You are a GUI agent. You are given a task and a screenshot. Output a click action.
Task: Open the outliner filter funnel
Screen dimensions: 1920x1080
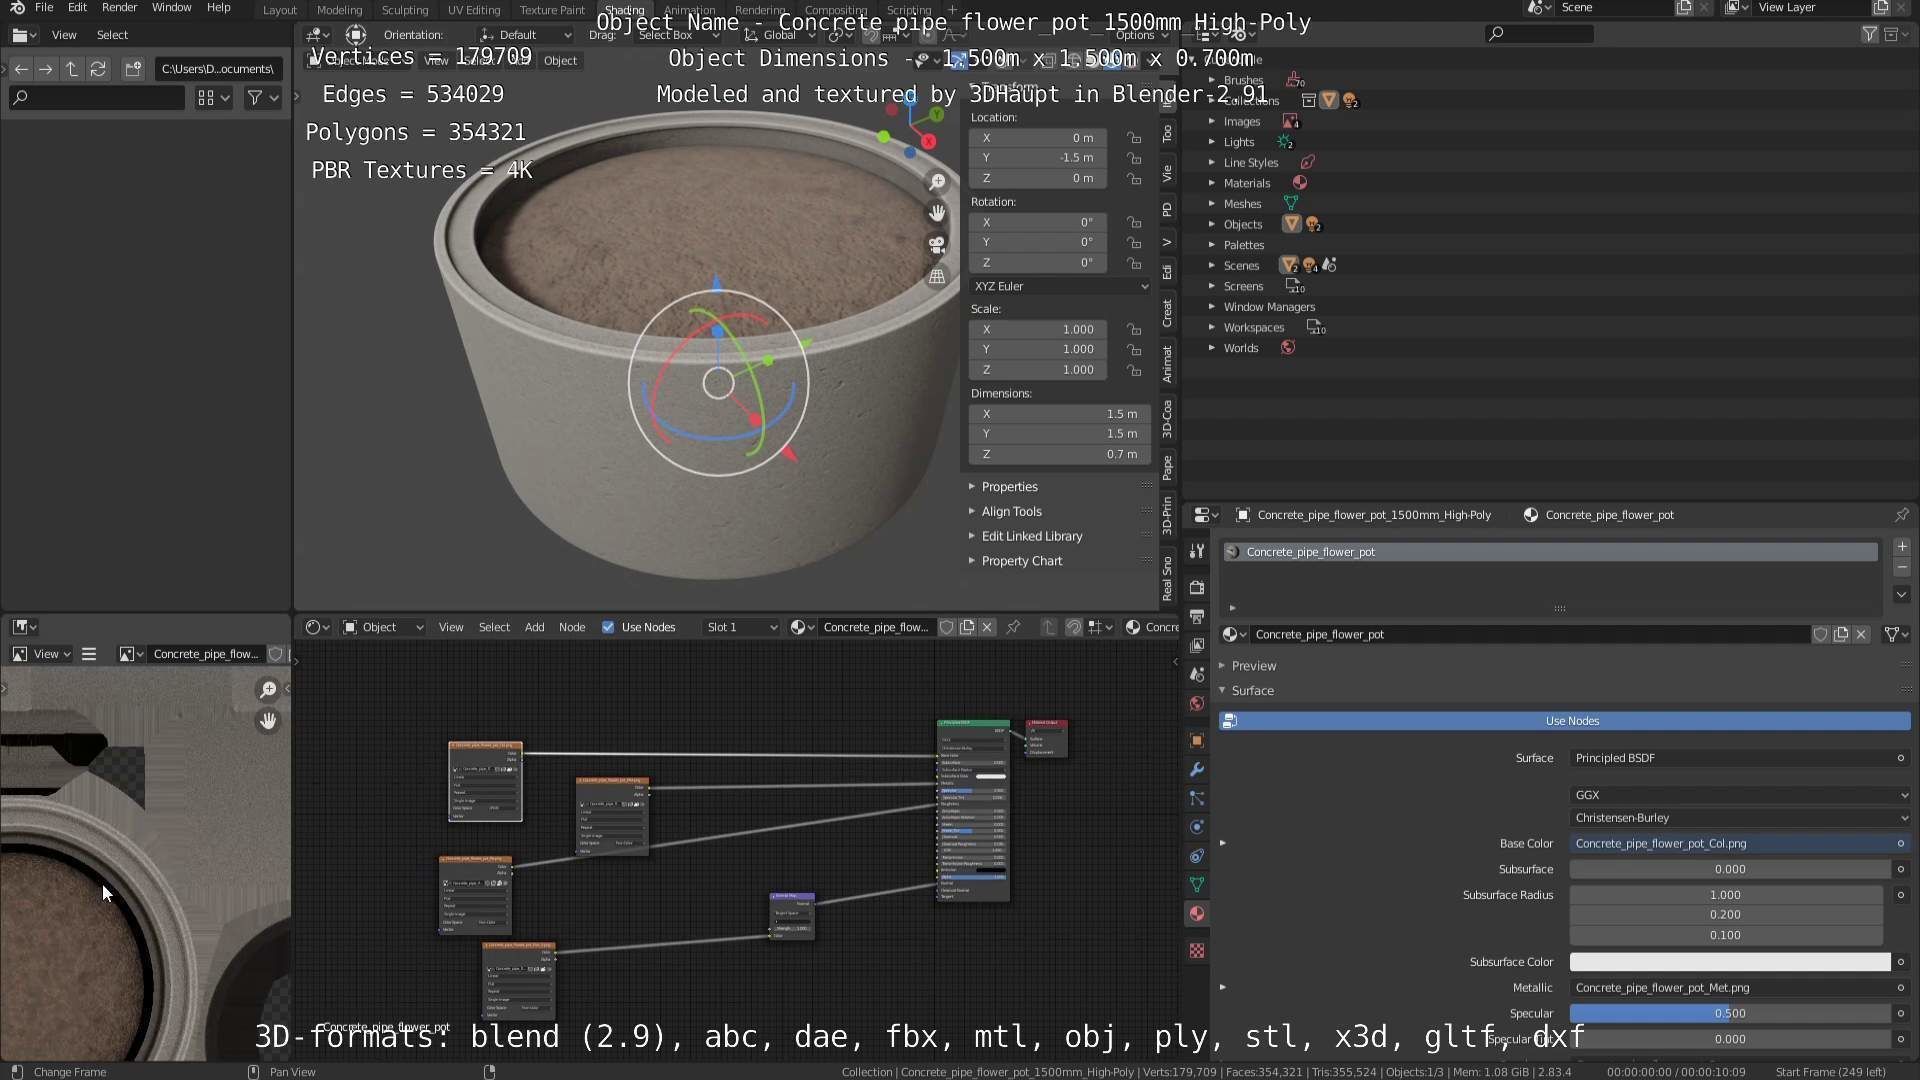1869,34
